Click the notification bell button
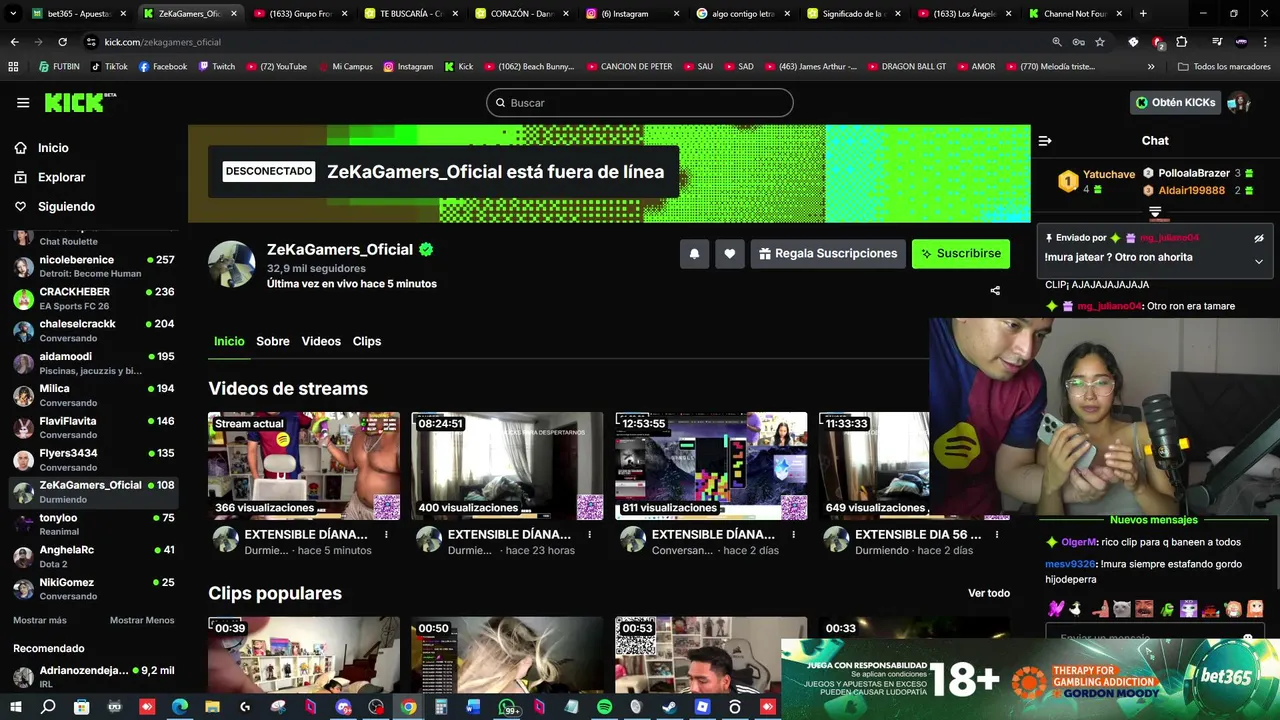This screenshot has width=1280, height=720. point(695,254)
